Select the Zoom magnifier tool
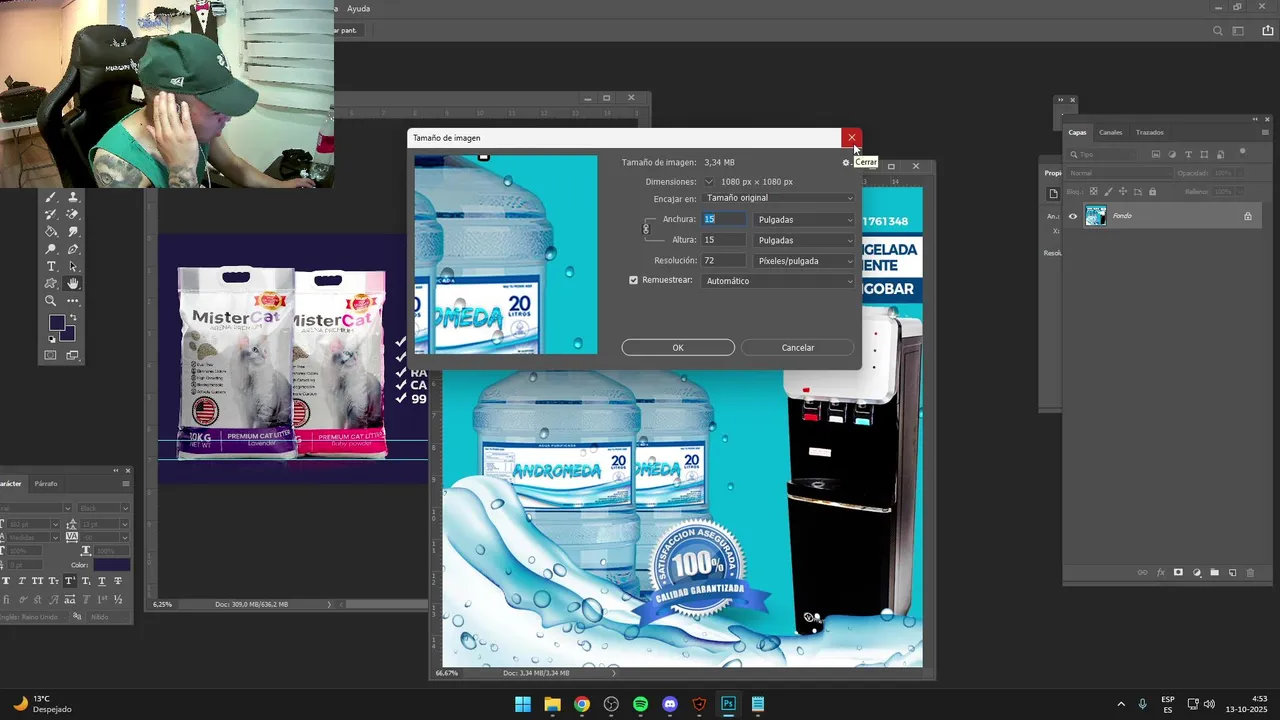This screenshot has height=720, width=1280. pyautogui.click(x=50, y=300)
